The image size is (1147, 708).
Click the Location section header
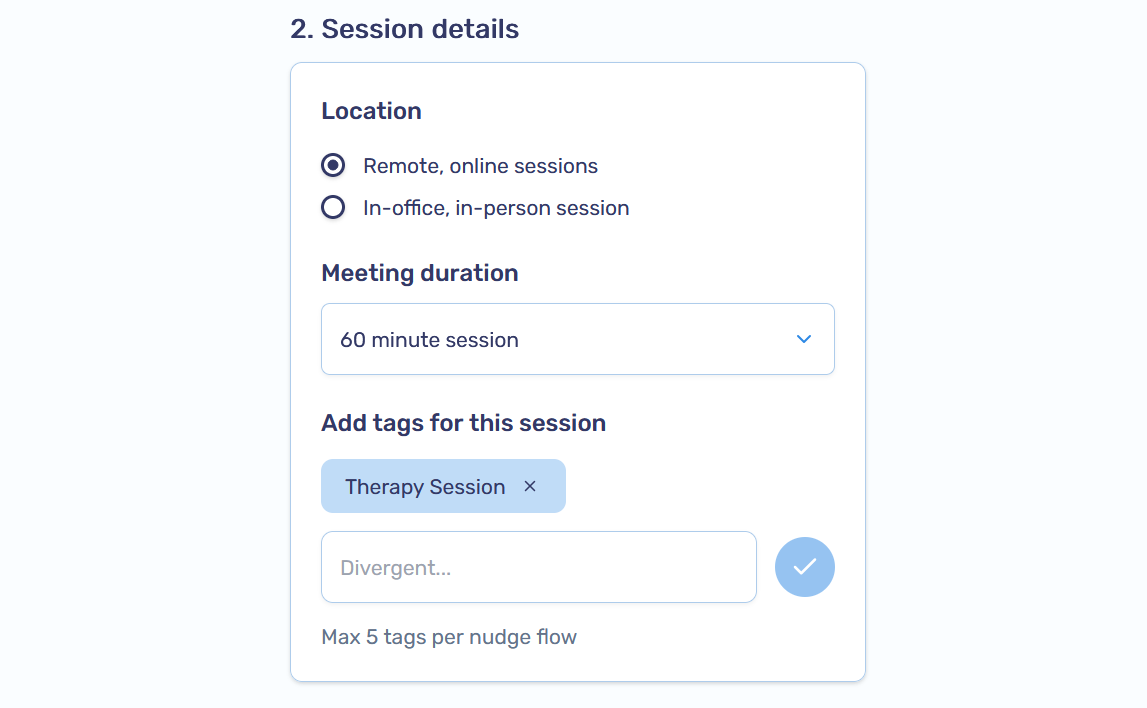[371, 111]
